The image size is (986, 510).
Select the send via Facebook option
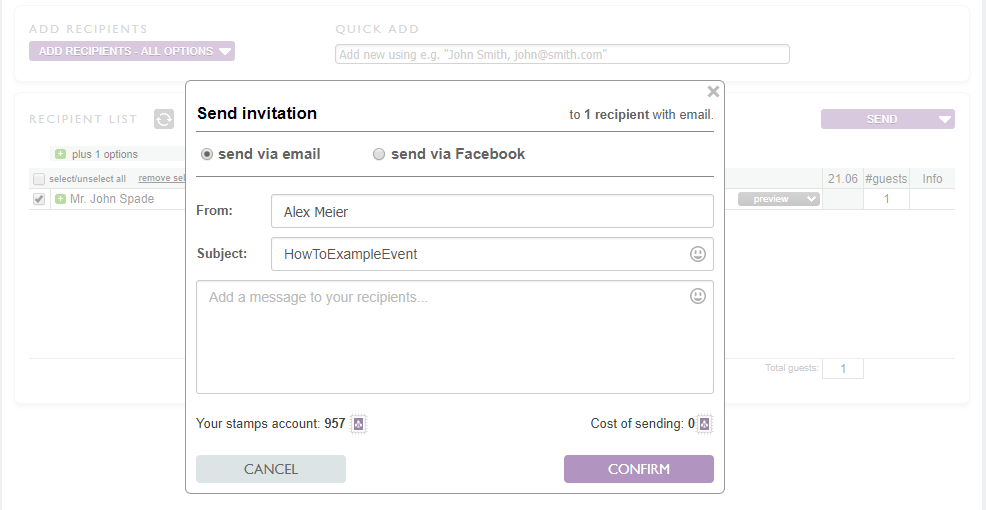coord(379,154)
